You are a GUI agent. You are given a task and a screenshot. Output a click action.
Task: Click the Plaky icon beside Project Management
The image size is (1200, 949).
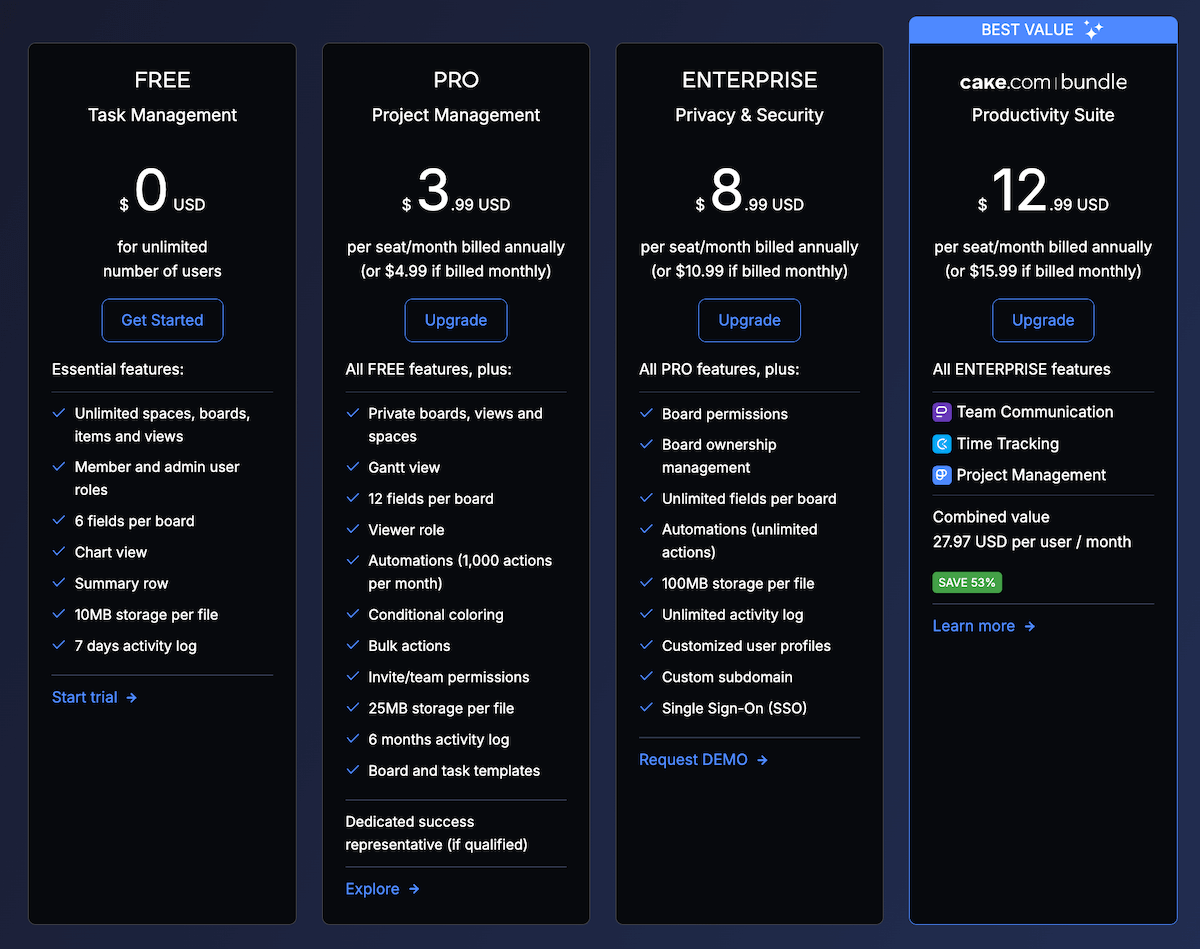pyautogui.click(x=941, y=475)
